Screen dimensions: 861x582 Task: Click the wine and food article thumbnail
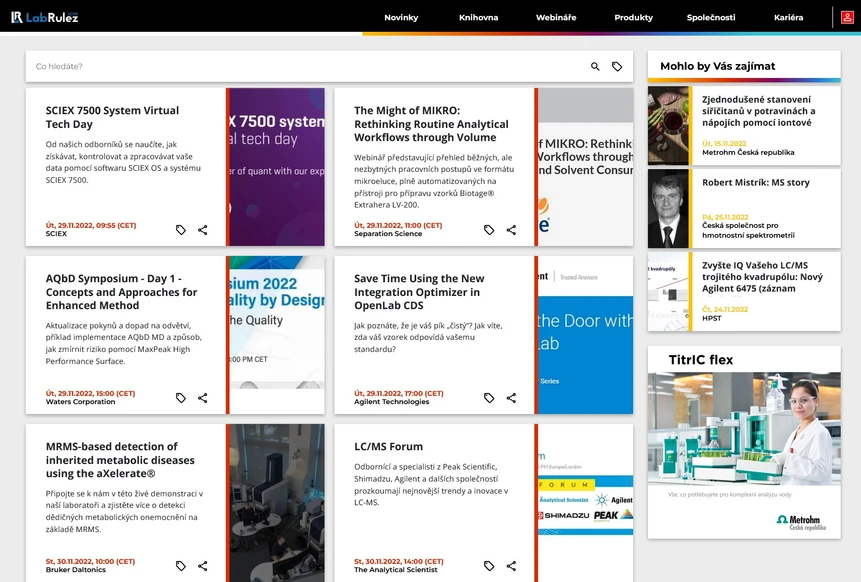(x=668, y=126)
